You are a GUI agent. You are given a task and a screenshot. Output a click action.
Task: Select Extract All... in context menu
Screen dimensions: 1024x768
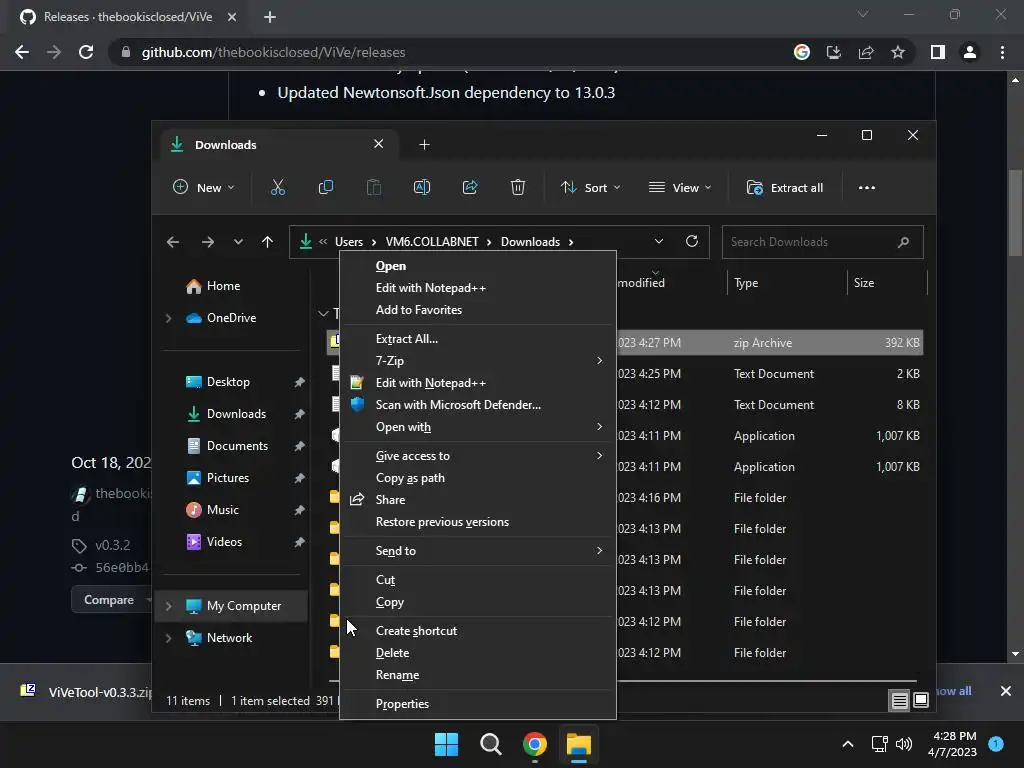tap(478, 339)
